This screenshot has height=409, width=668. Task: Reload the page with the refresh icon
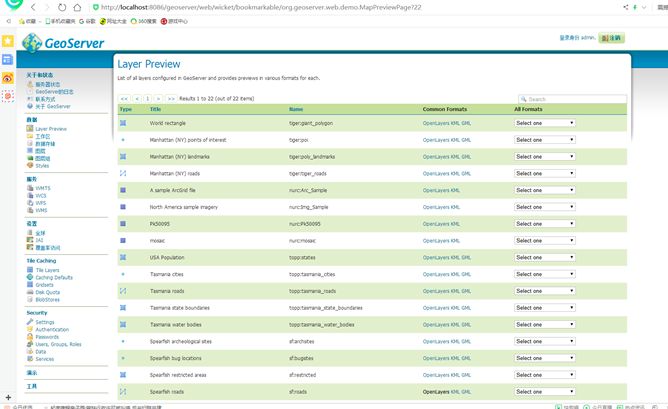[x=62, y=7]
